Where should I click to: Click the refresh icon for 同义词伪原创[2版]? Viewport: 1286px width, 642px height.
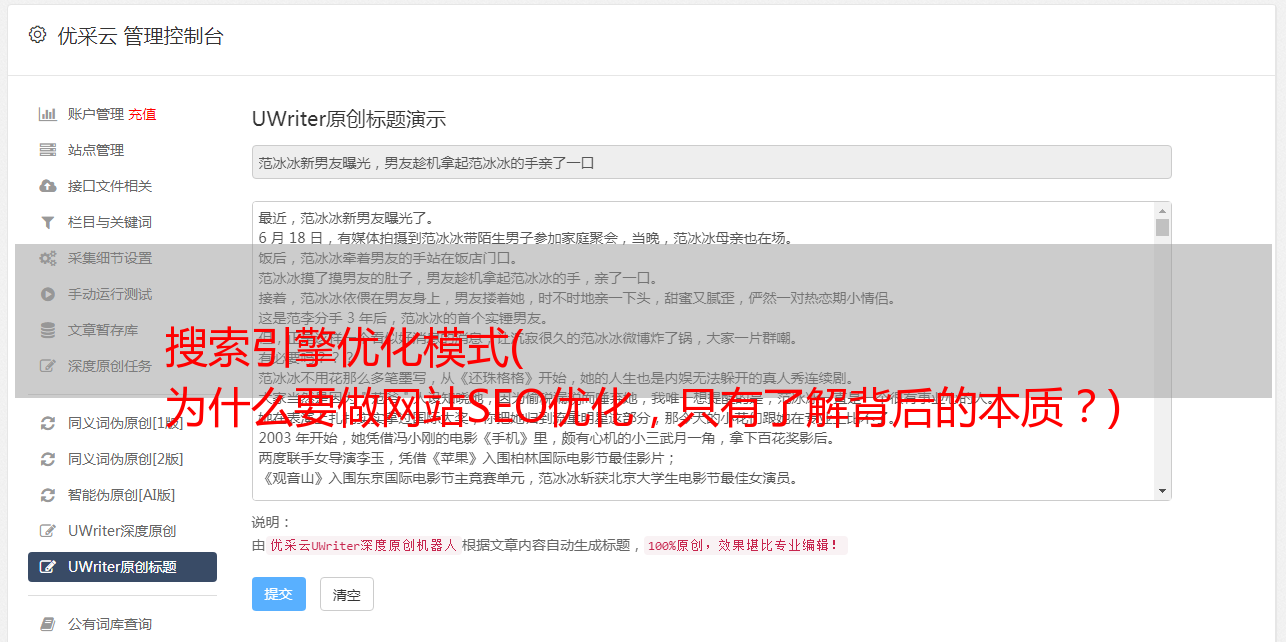(47, 459)
